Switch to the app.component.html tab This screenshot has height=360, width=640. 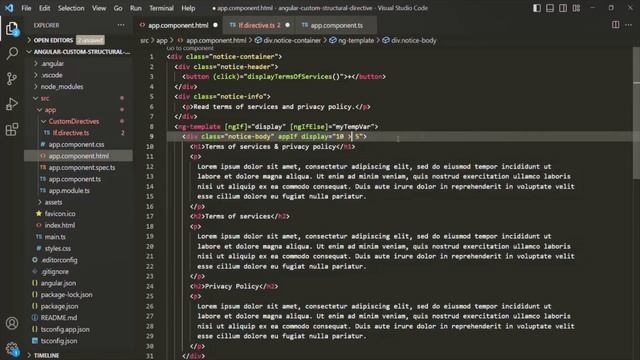coord(178,25)
